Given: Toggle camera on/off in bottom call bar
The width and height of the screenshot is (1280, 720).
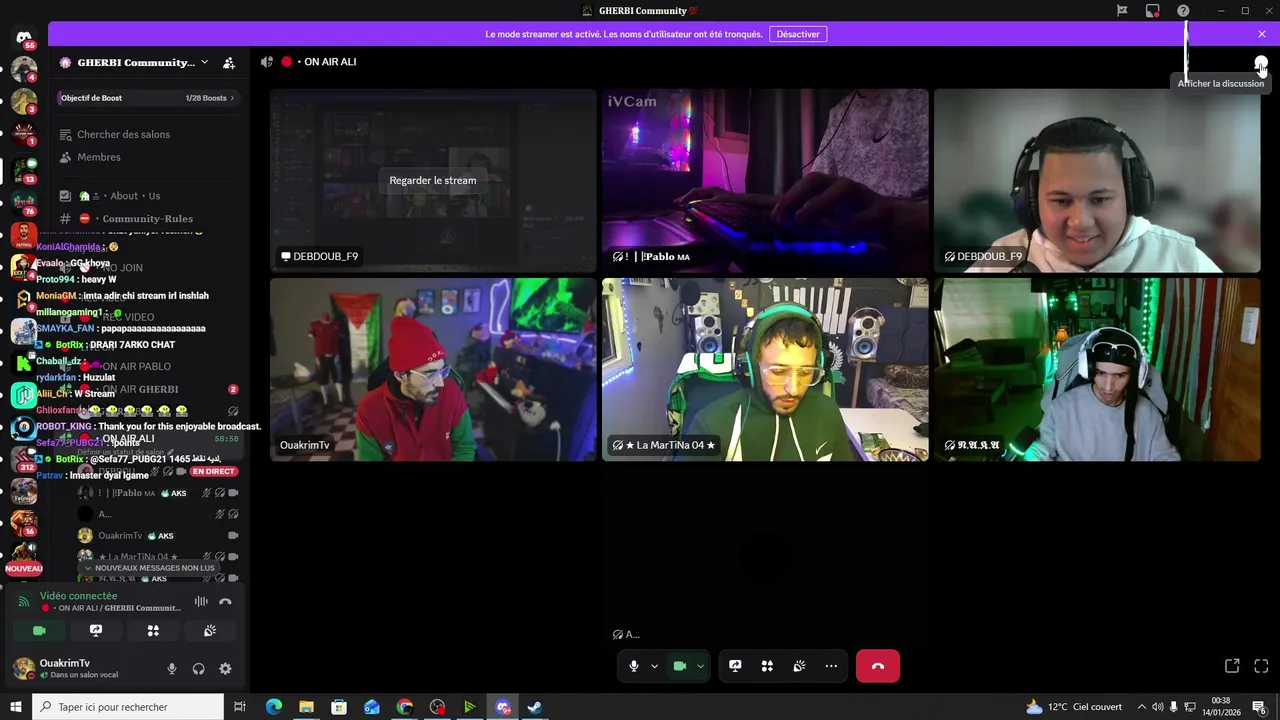Looking at the screenshot, I should pyautogui.click(x=680, y=666).
